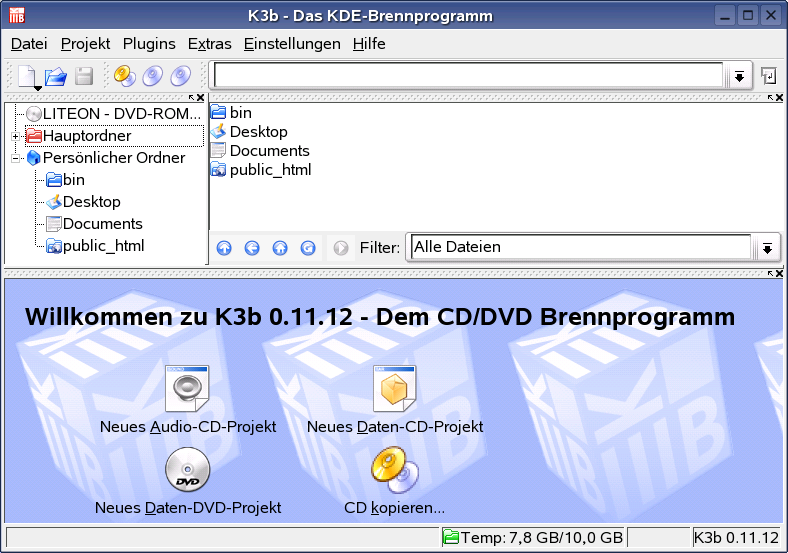The height and width of the screenshot is (553, 788).
Task: Click the green temp folder status icon
Action: click(451, 537)
